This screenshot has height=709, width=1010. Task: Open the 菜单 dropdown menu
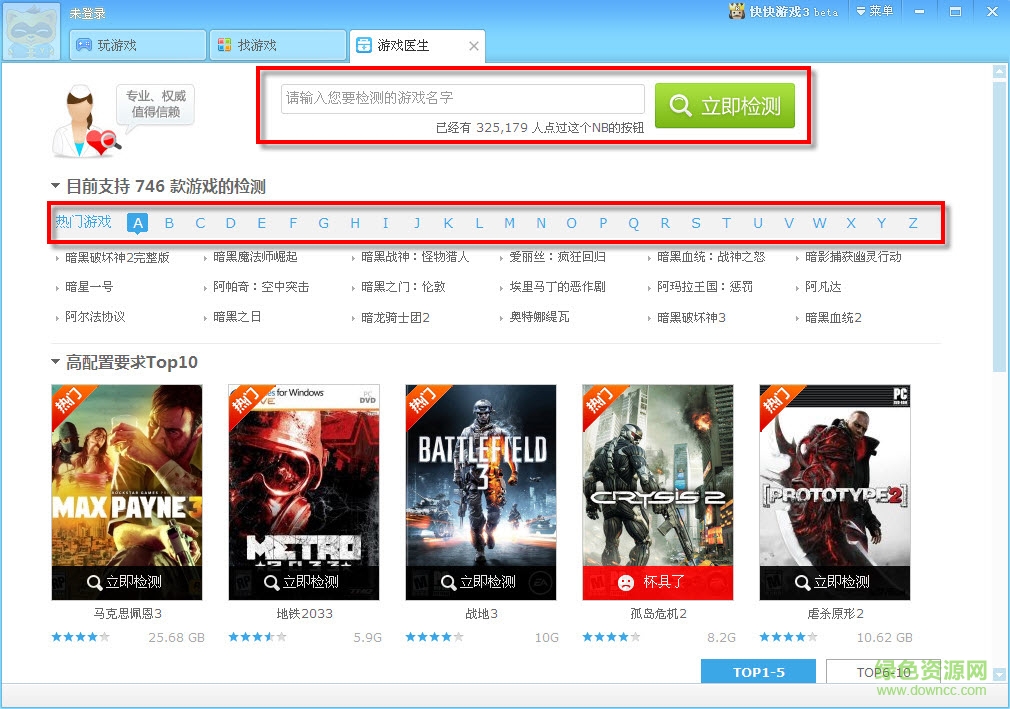point(874,11)
